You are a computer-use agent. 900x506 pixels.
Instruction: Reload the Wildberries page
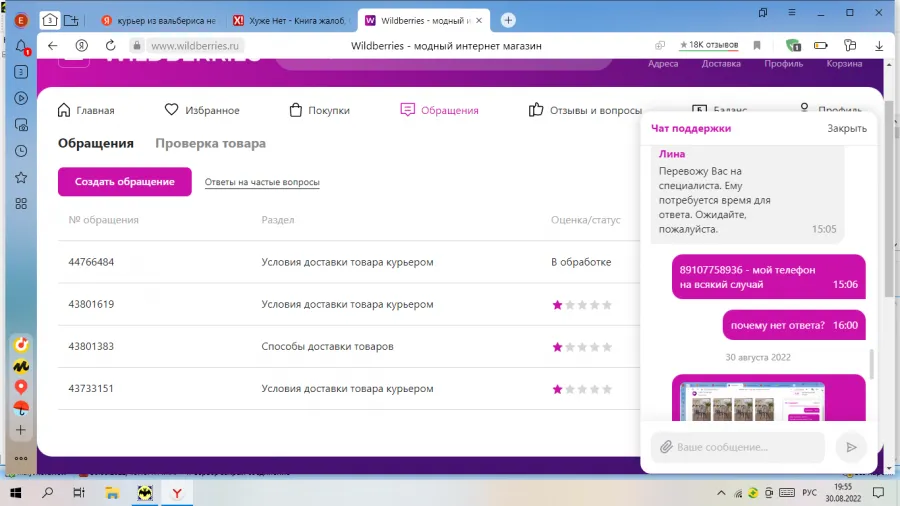click(111, 46)
